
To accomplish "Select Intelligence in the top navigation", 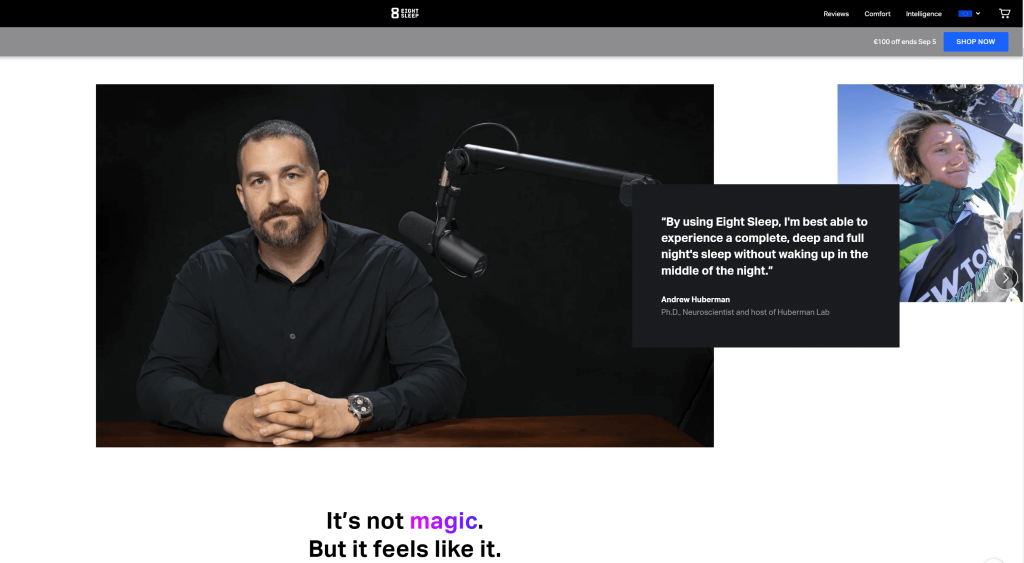I will (923, 14).
